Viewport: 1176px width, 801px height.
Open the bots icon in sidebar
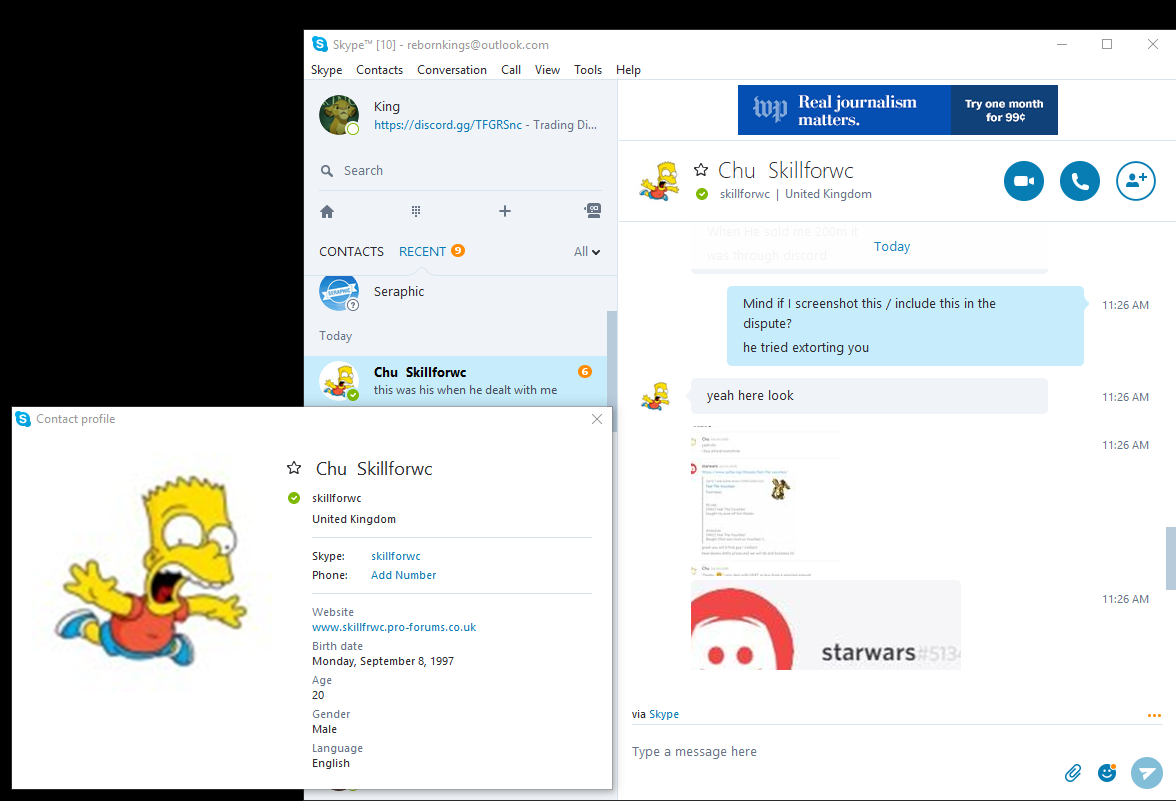tap(592, 211)
